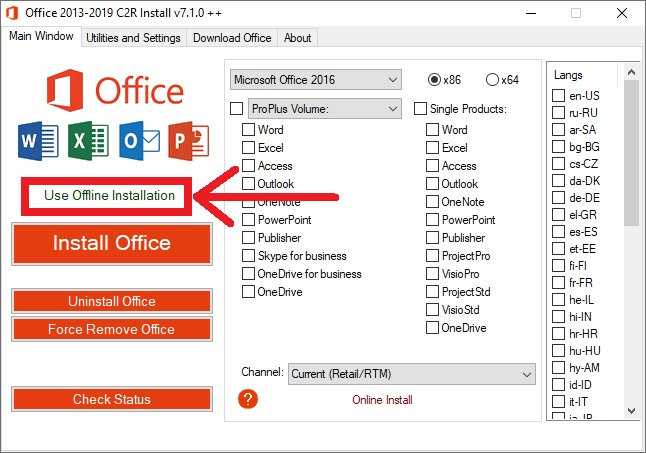The width and height of the screenshot is (646, 453).
Task: Click the Use Offline Installation link
Action: 110,195
